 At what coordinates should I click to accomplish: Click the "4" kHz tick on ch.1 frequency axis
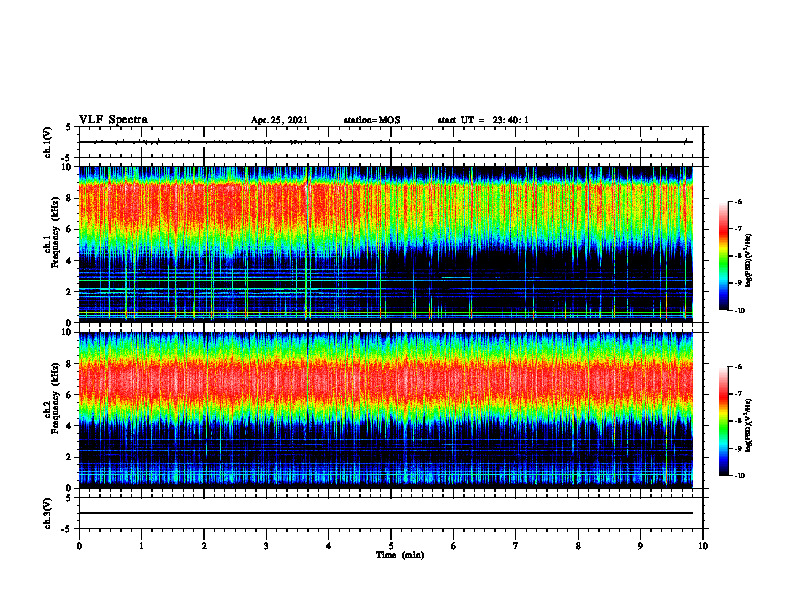pyautogui.click(x=69, y=261)
